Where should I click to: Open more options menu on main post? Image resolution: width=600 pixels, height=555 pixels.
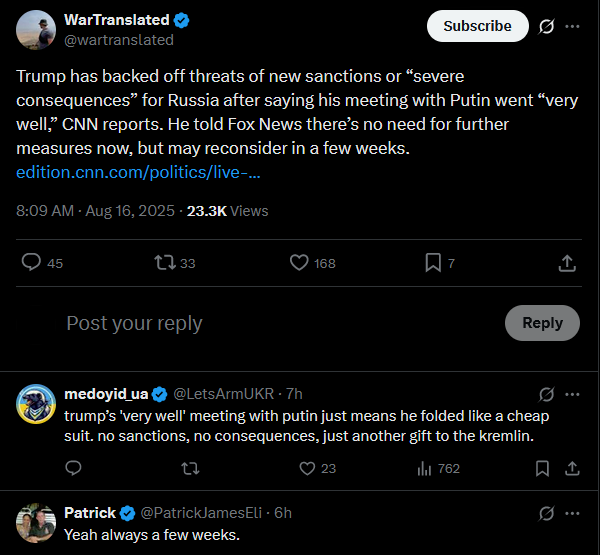[x=572, y=27]
